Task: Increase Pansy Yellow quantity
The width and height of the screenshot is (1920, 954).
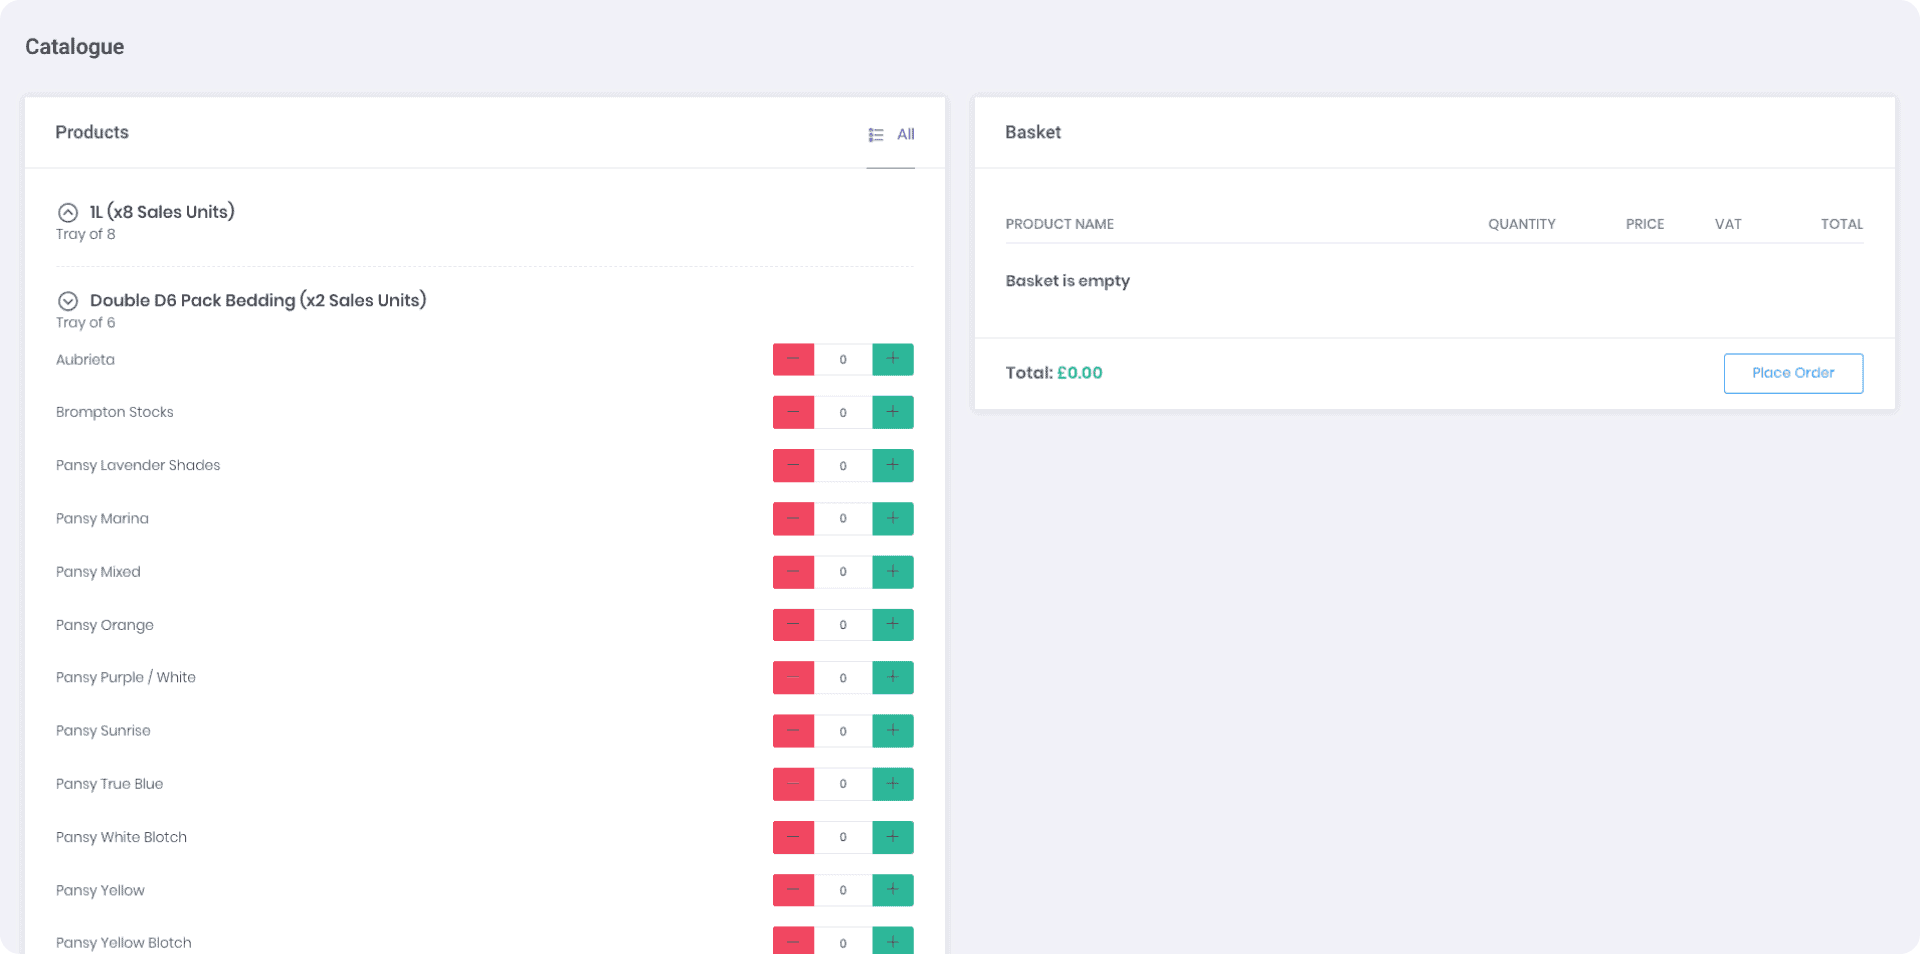Action: pos(892,890)
